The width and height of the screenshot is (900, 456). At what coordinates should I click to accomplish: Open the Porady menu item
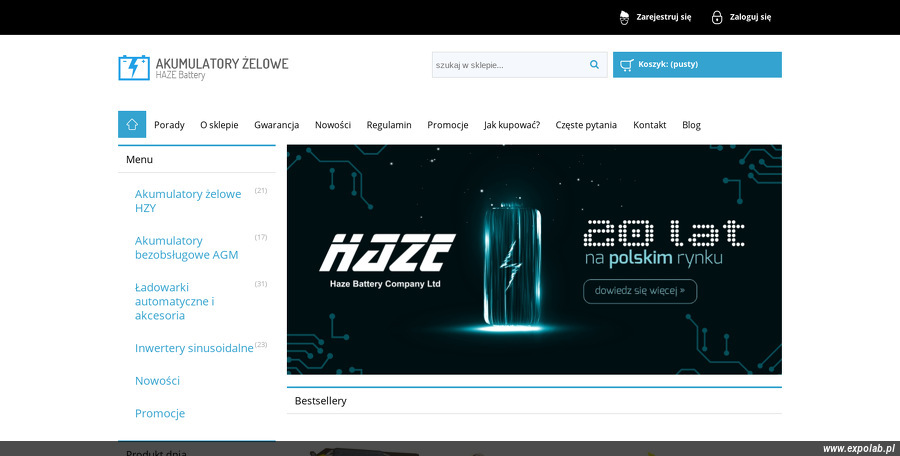click(x=169, y=125)
